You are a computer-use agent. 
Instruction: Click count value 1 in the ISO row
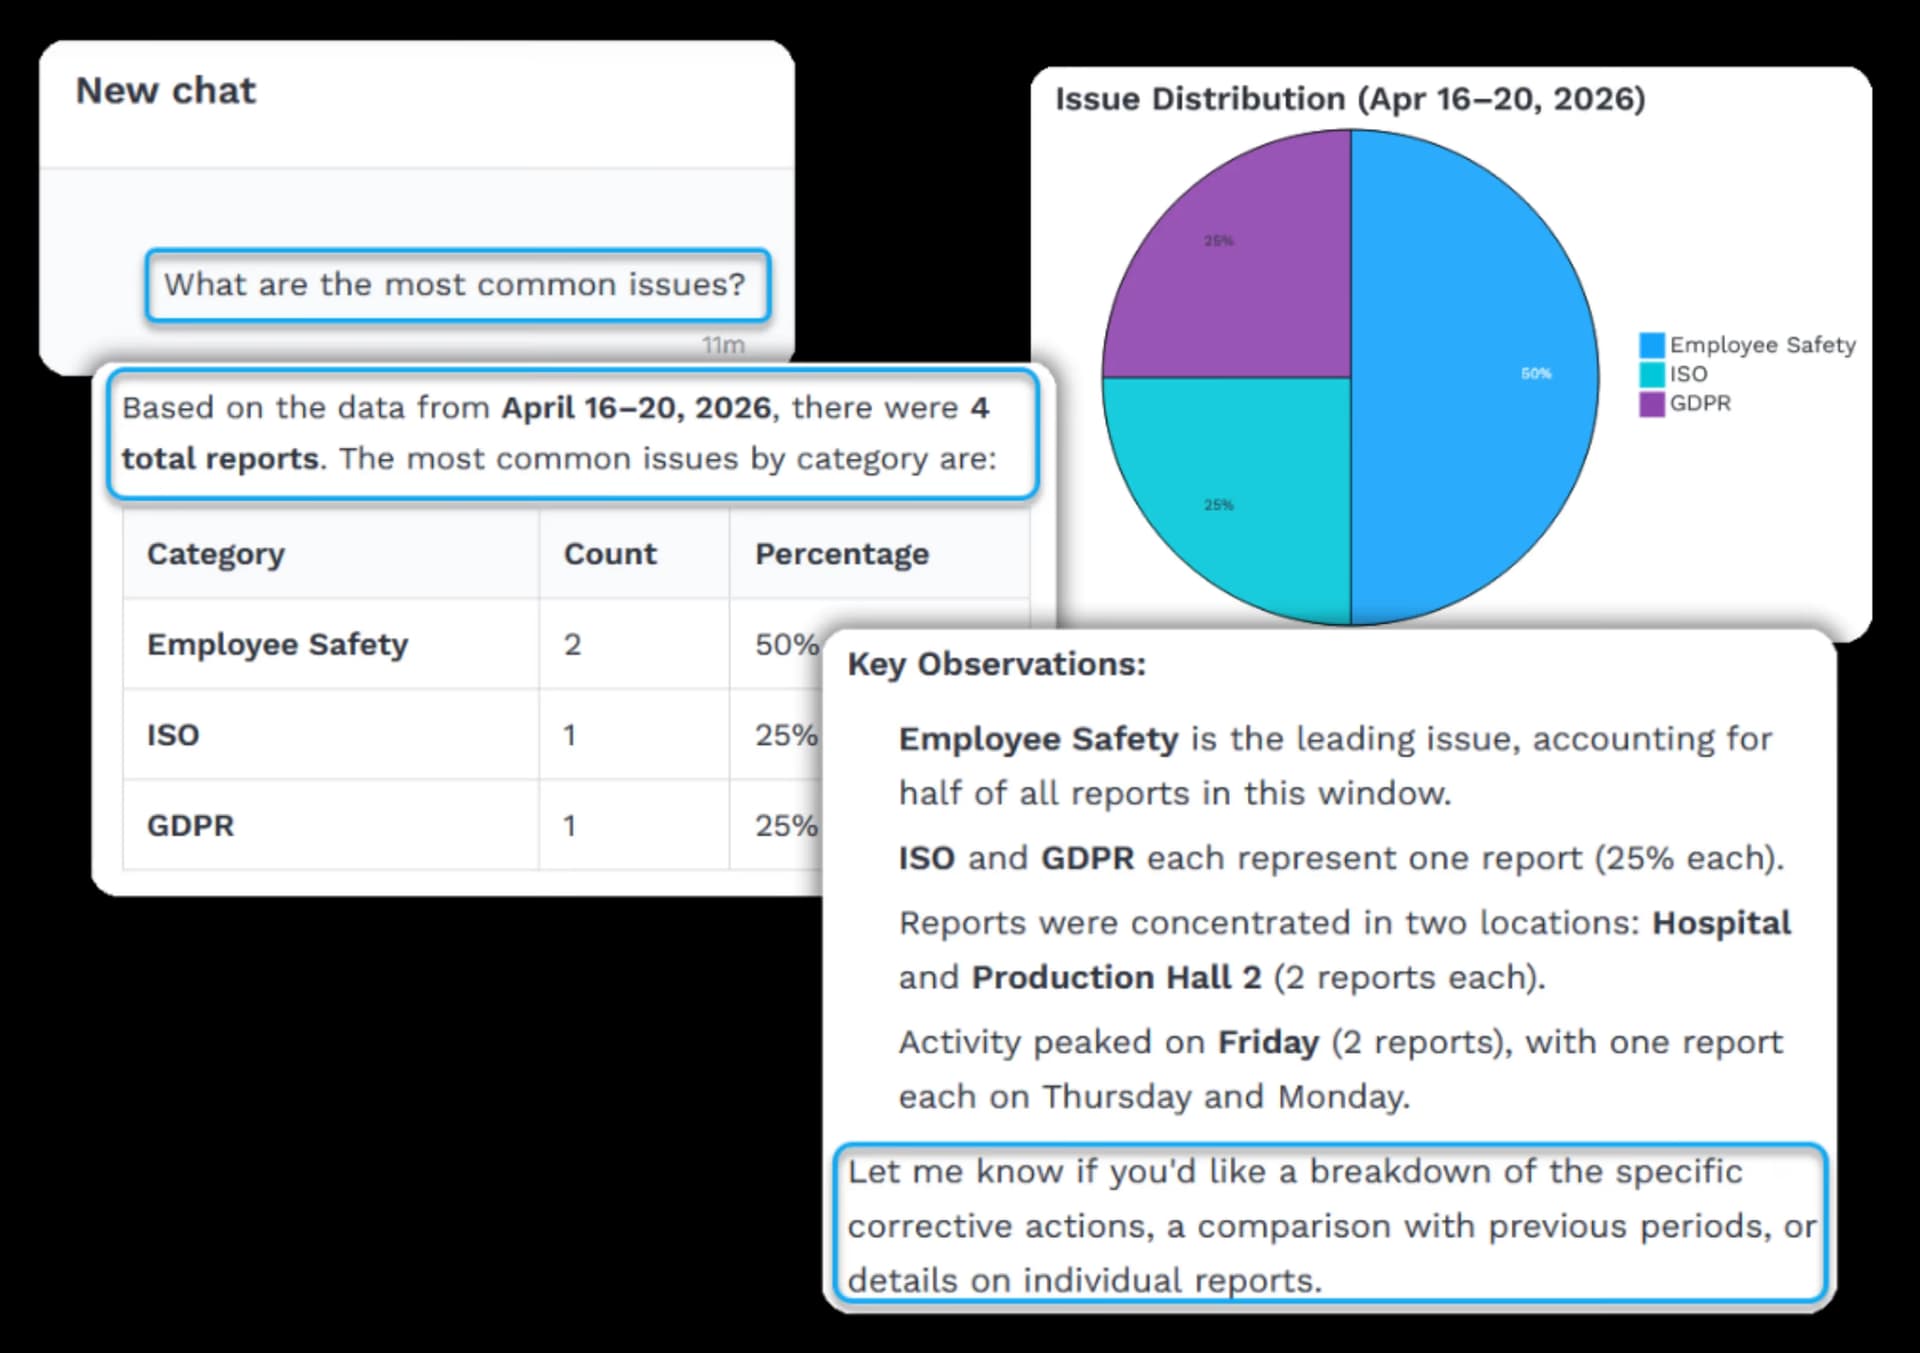coord(569,735)
